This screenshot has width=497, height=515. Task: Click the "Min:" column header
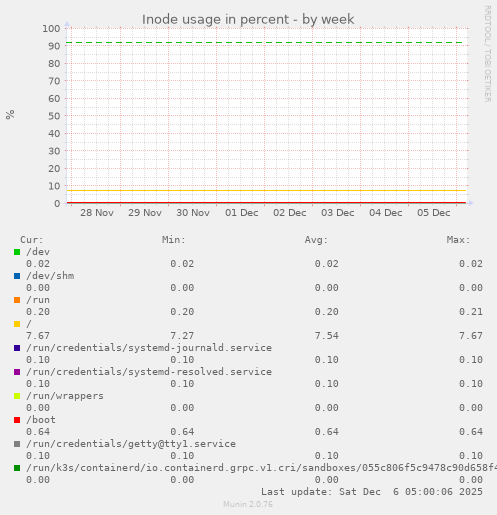point(174,240)
